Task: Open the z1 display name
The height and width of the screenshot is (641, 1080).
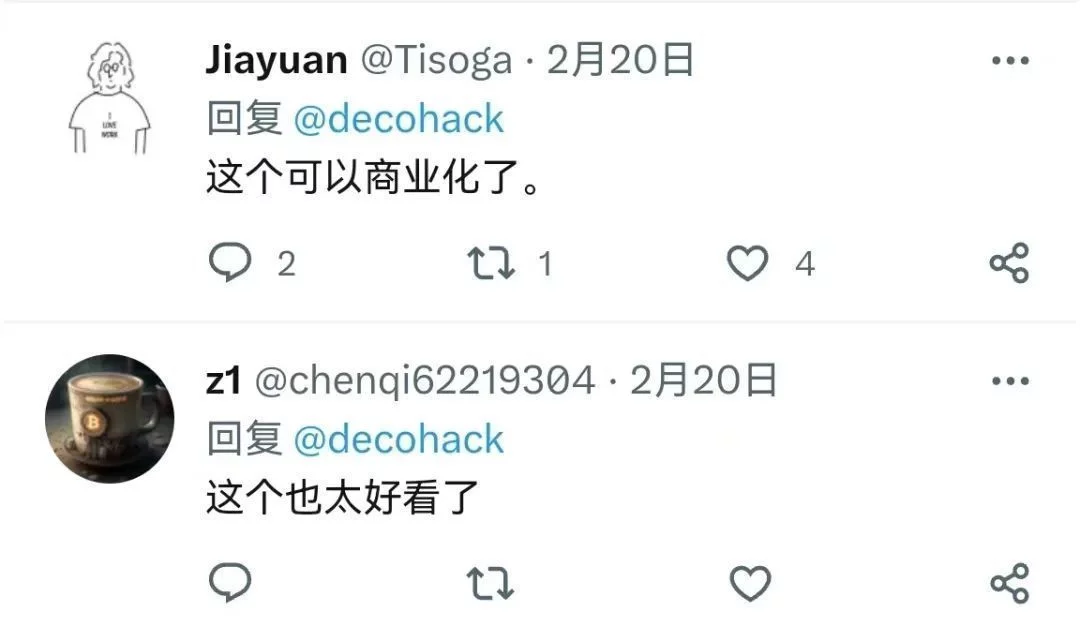Action: (224, 381)
